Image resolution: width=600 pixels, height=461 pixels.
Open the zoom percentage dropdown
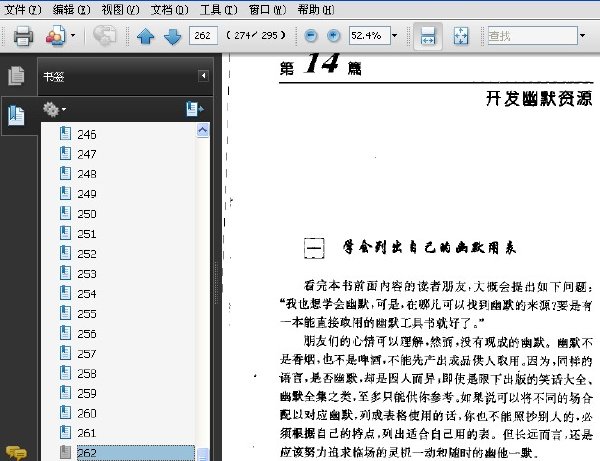coord(395,36)
